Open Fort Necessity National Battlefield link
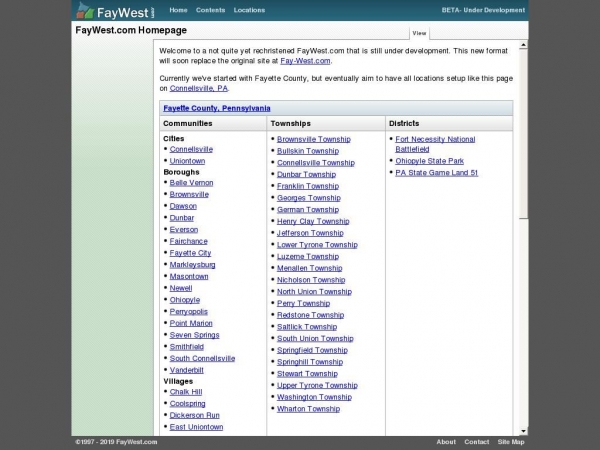The image size is (600, 450). point(435,144)
